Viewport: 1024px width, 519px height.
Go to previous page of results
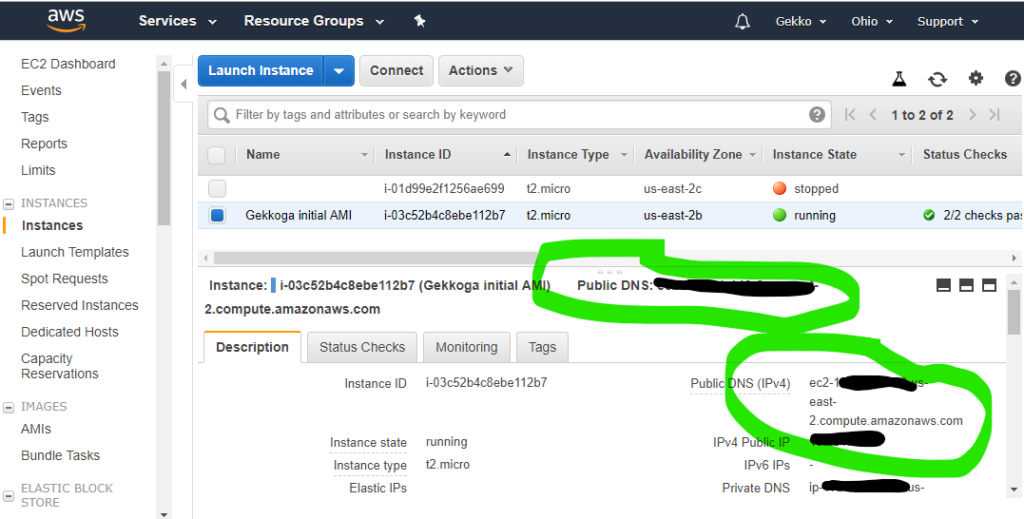point(872,115)
